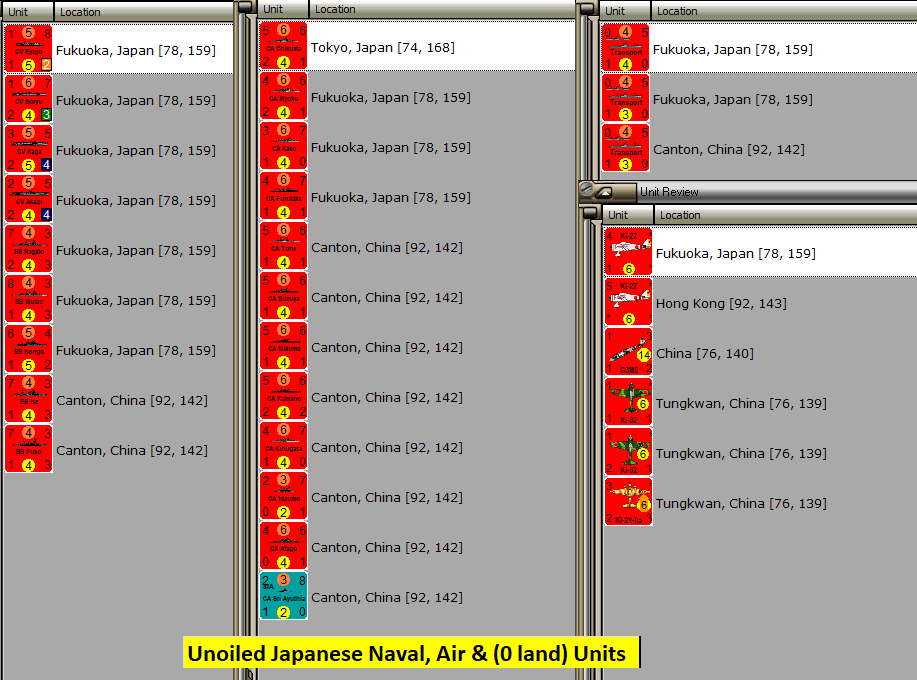This screenshot has height=680, width=917.
Task: Select the CA Kako cruiser counter
Action: point(284,146)
